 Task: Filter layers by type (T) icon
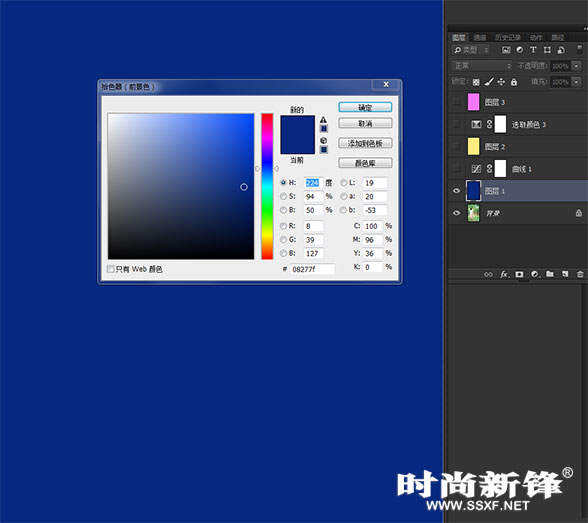[533, 50]
